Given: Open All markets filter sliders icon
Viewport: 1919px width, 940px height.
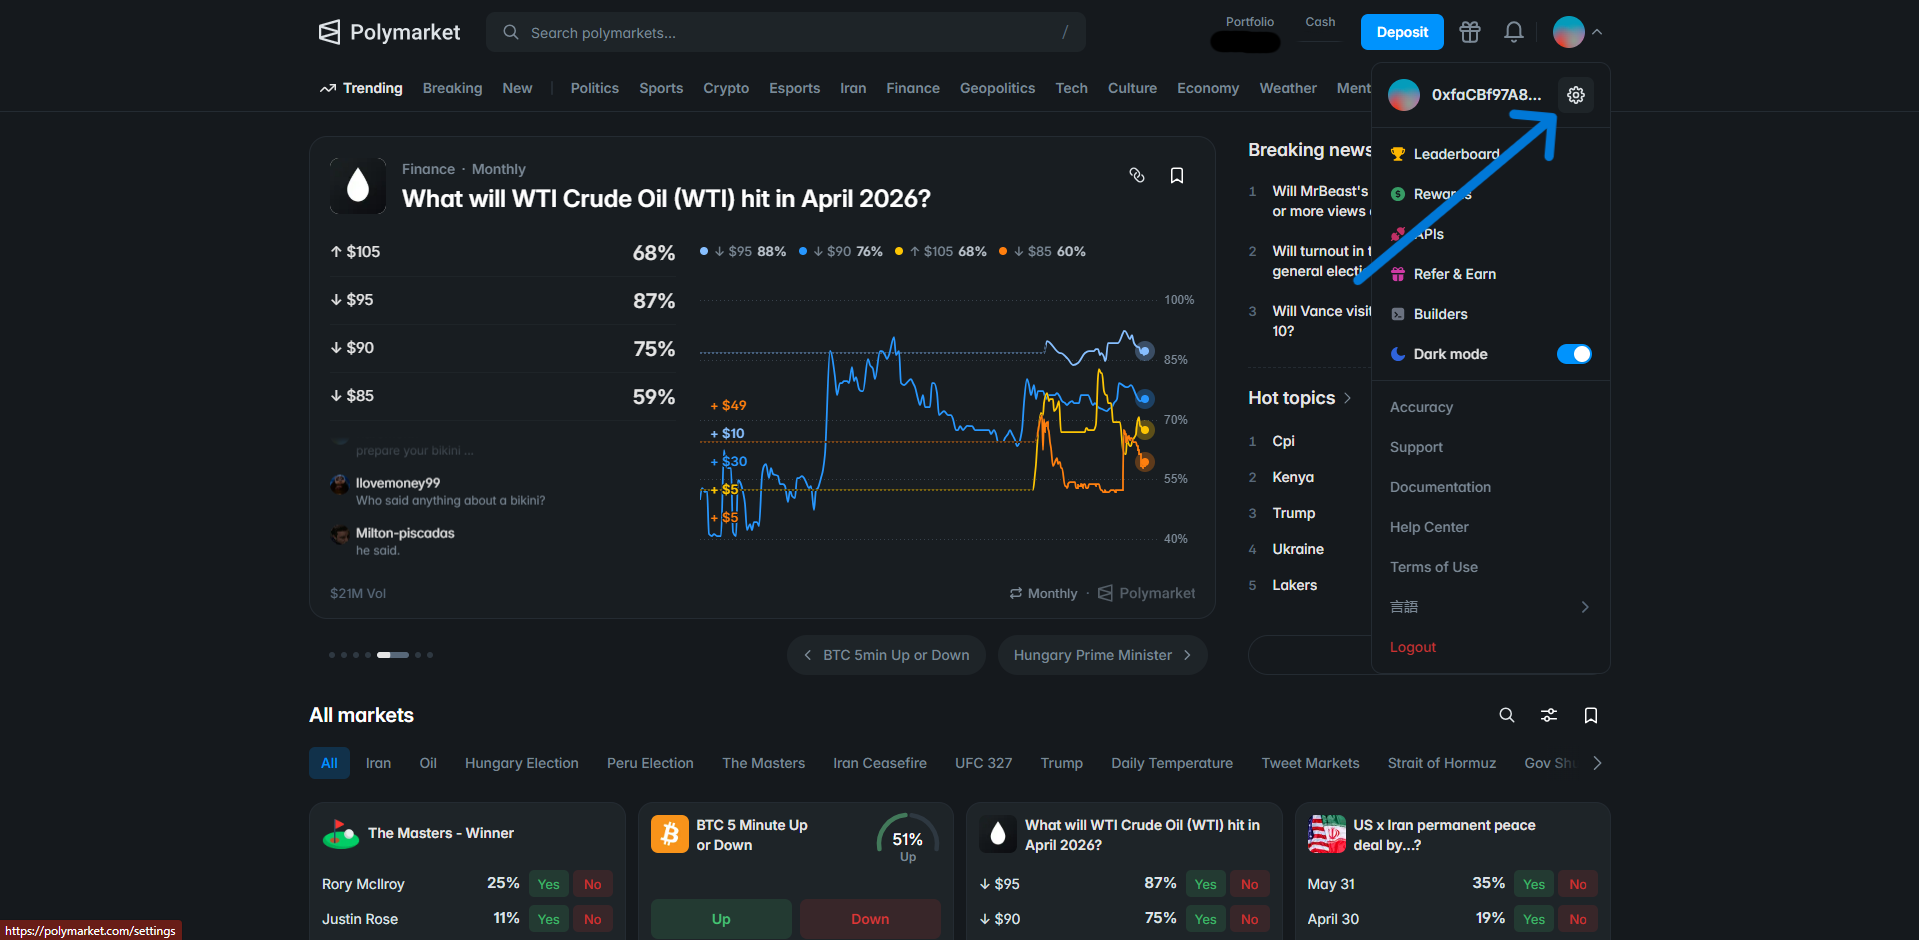Looking at the screenshot, I should [x=1548, y=715].
